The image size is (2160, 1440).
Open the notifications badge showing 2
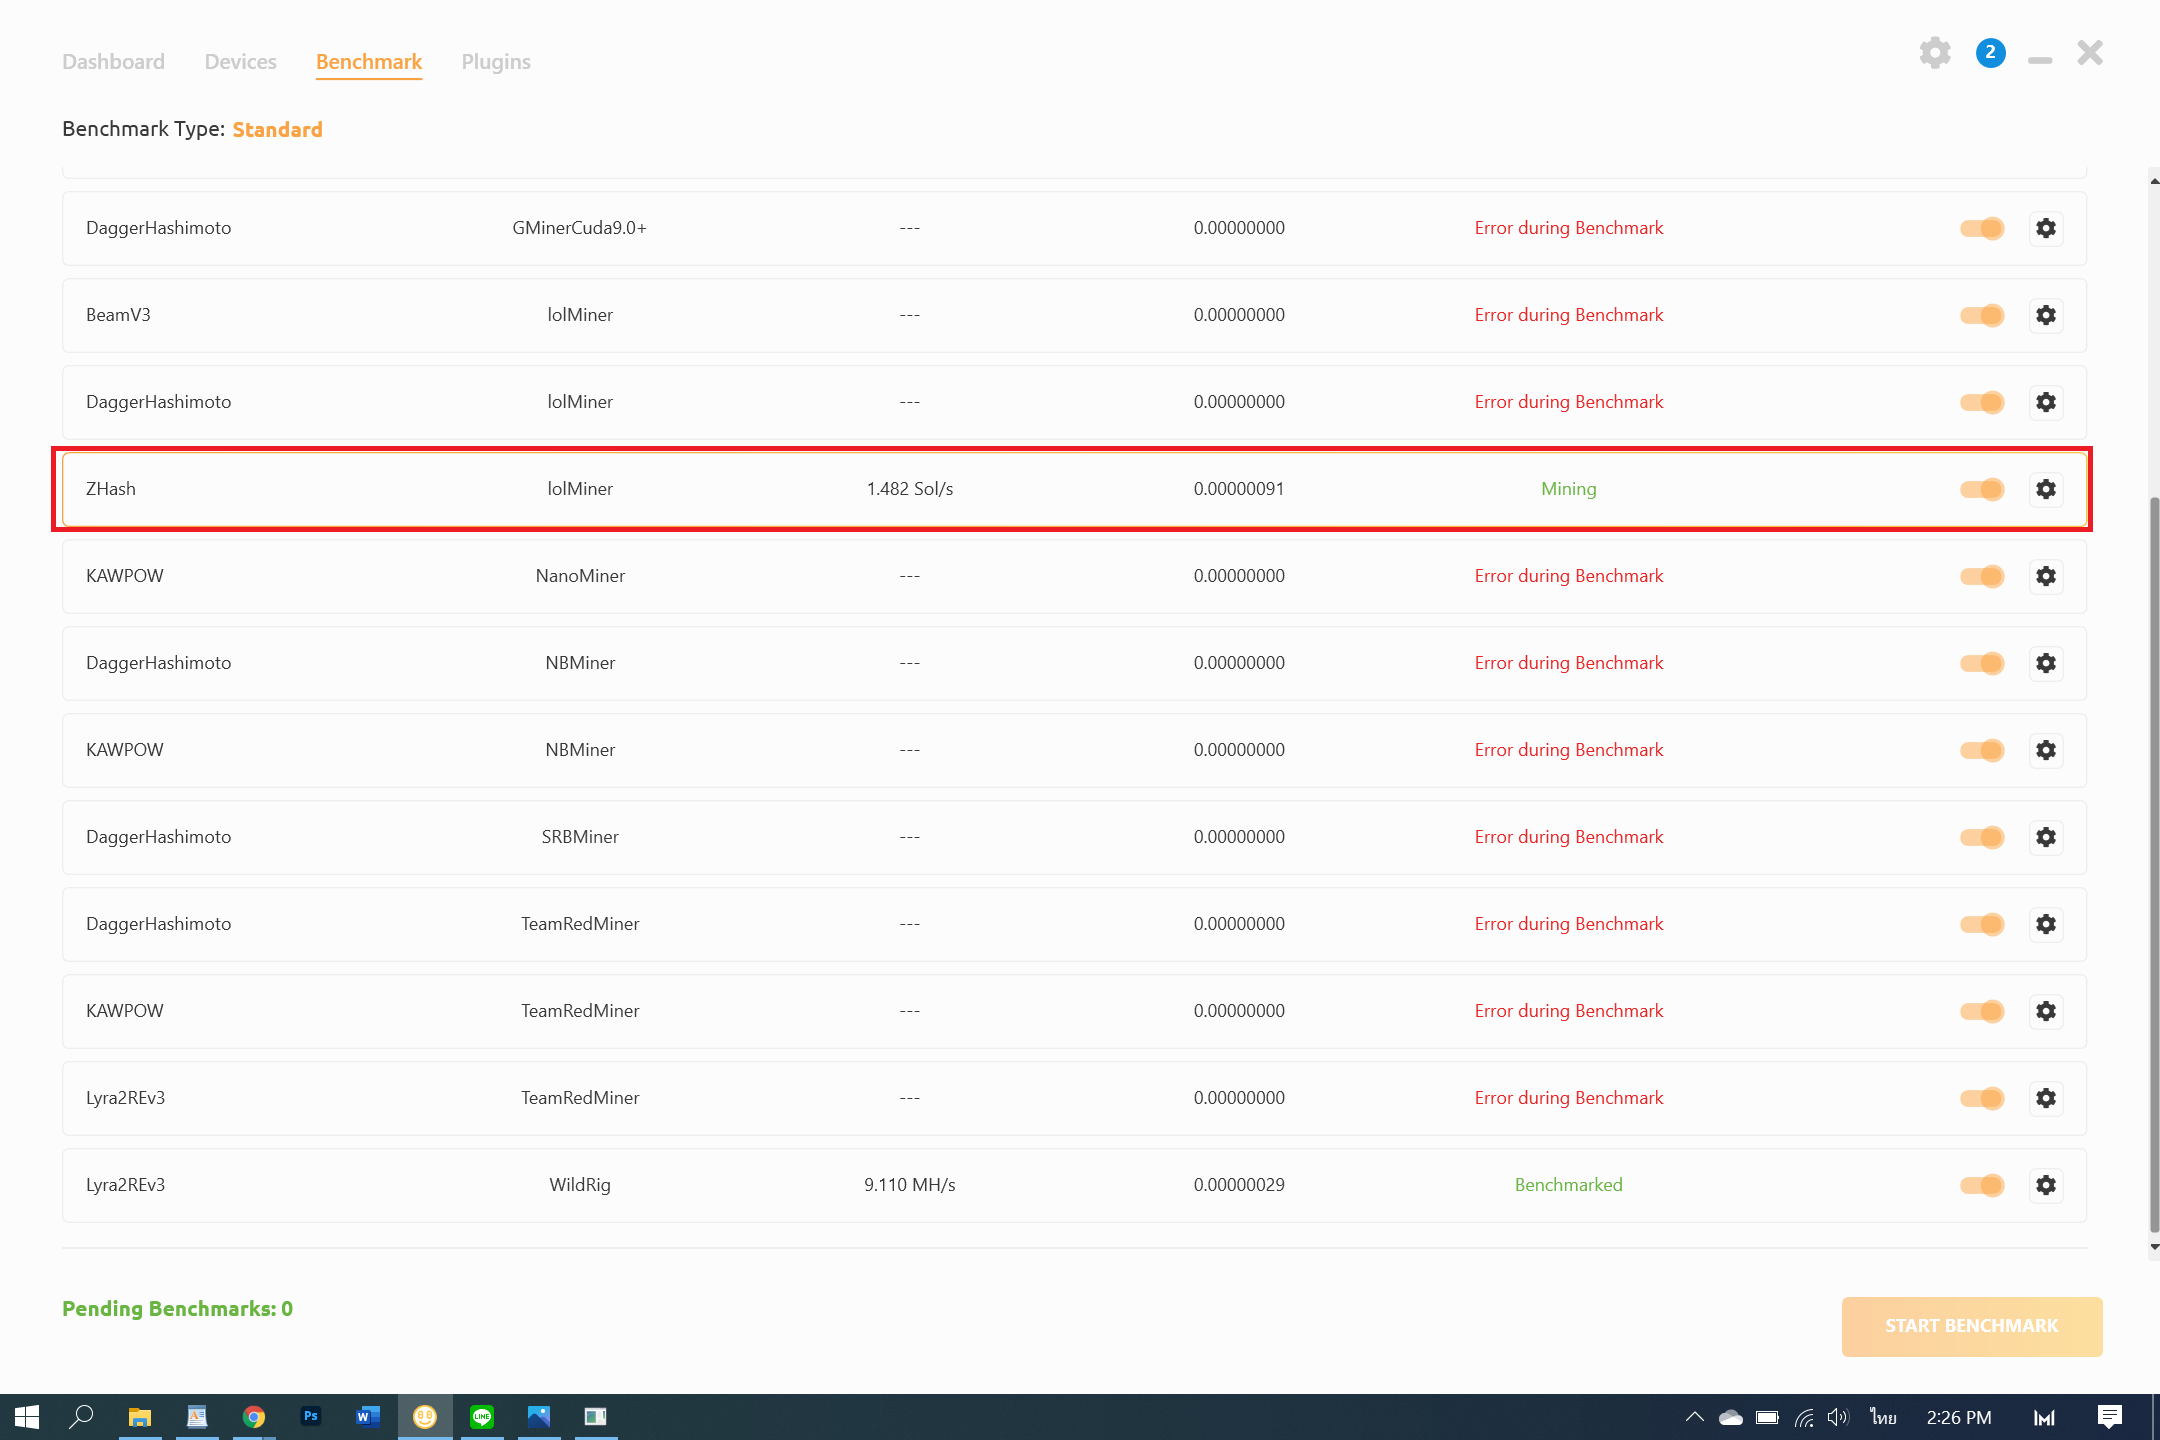click(x=1990, y=53)
